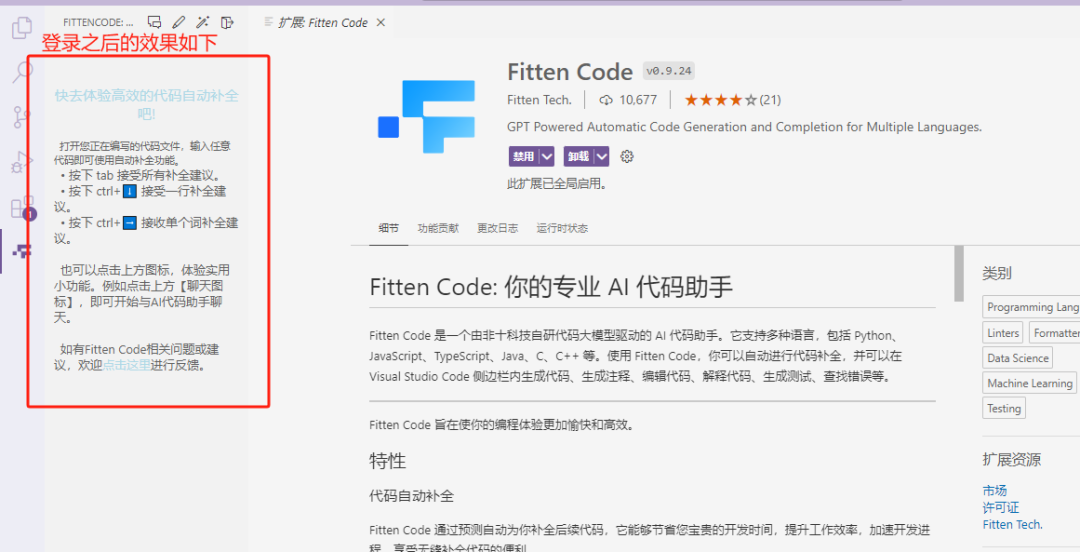This screenshot has height=552, width=1080.
Task: Click the Programming Languages category tag
Action: [1031, 307]
